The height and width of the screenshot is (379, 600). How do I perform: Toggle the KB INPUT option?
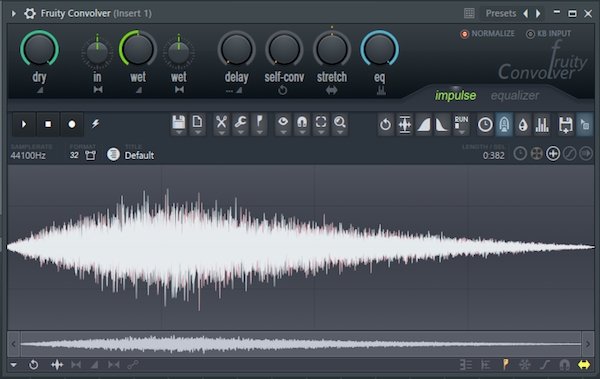pos(549,34)
